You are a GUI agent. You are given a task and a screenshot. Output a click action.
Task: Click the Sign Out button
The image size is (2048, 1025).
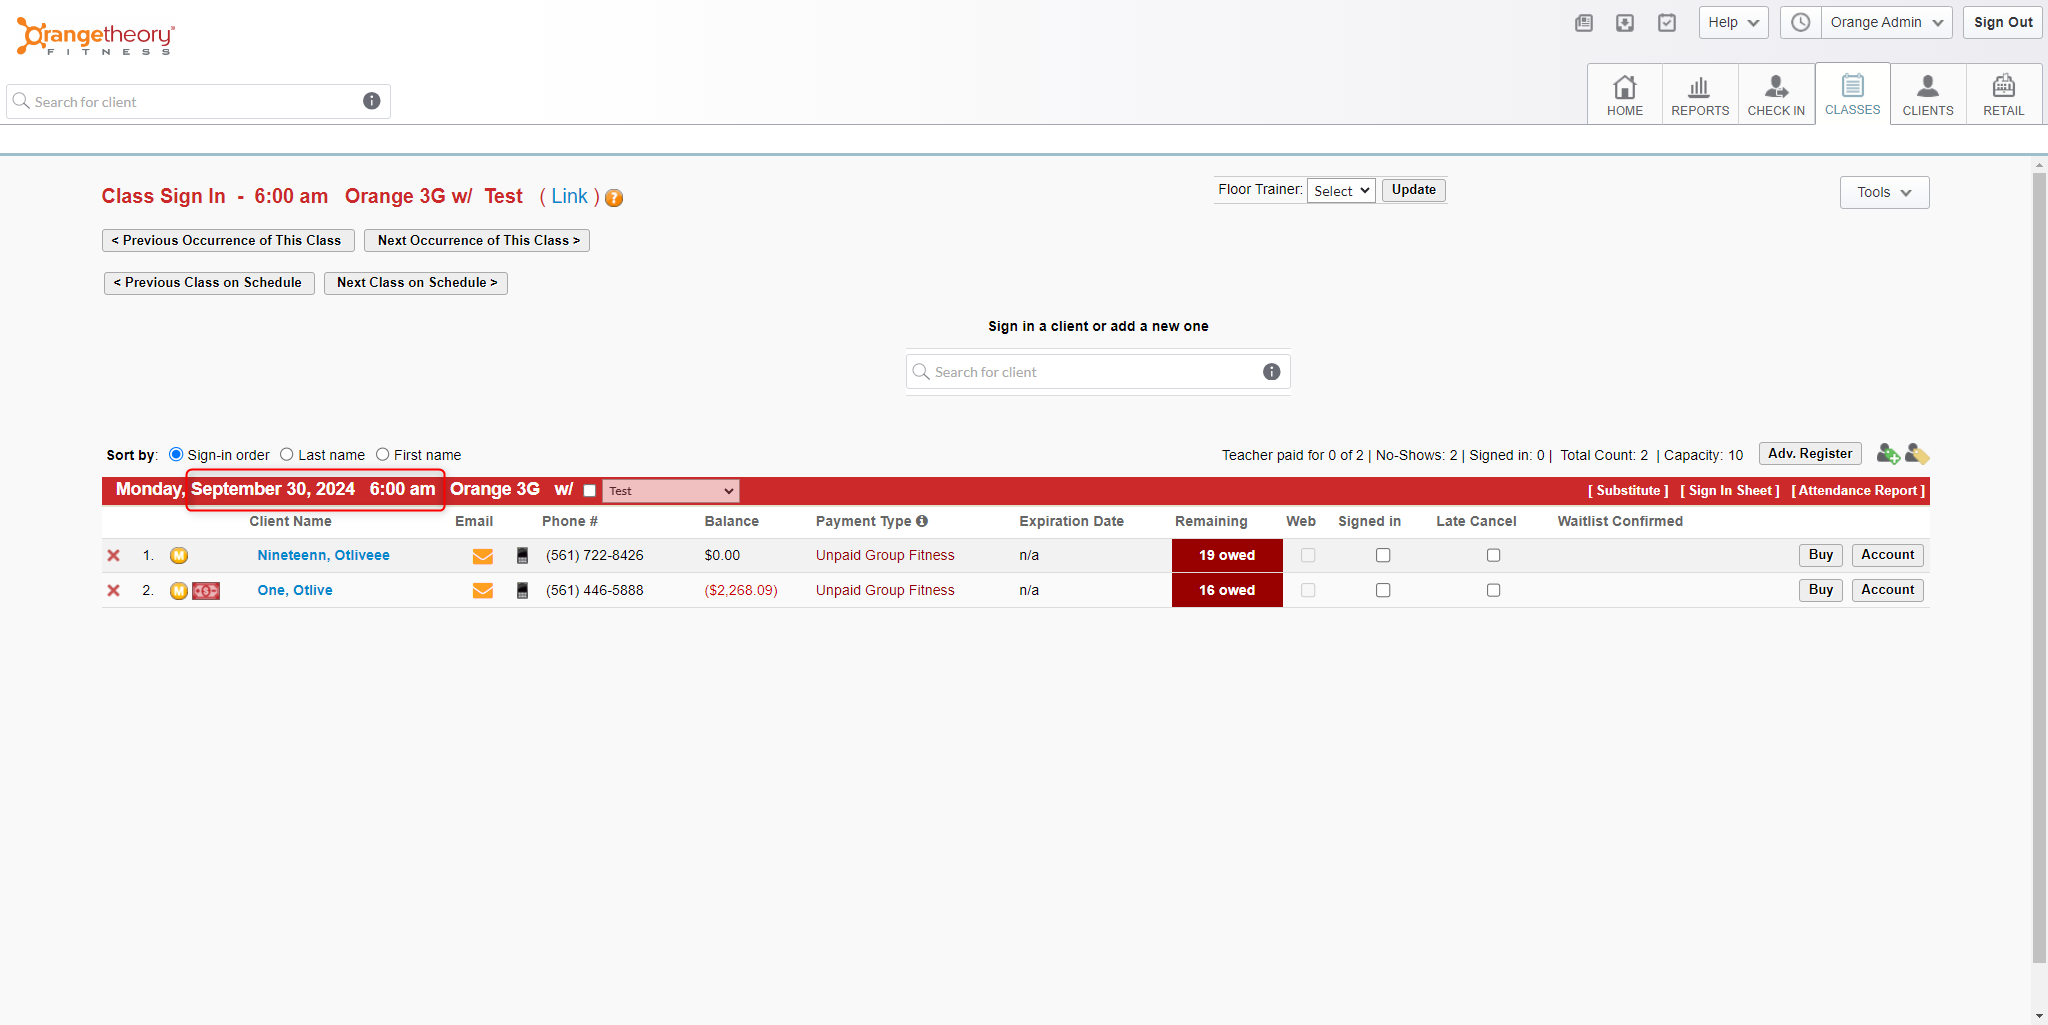click(2002, 22)
